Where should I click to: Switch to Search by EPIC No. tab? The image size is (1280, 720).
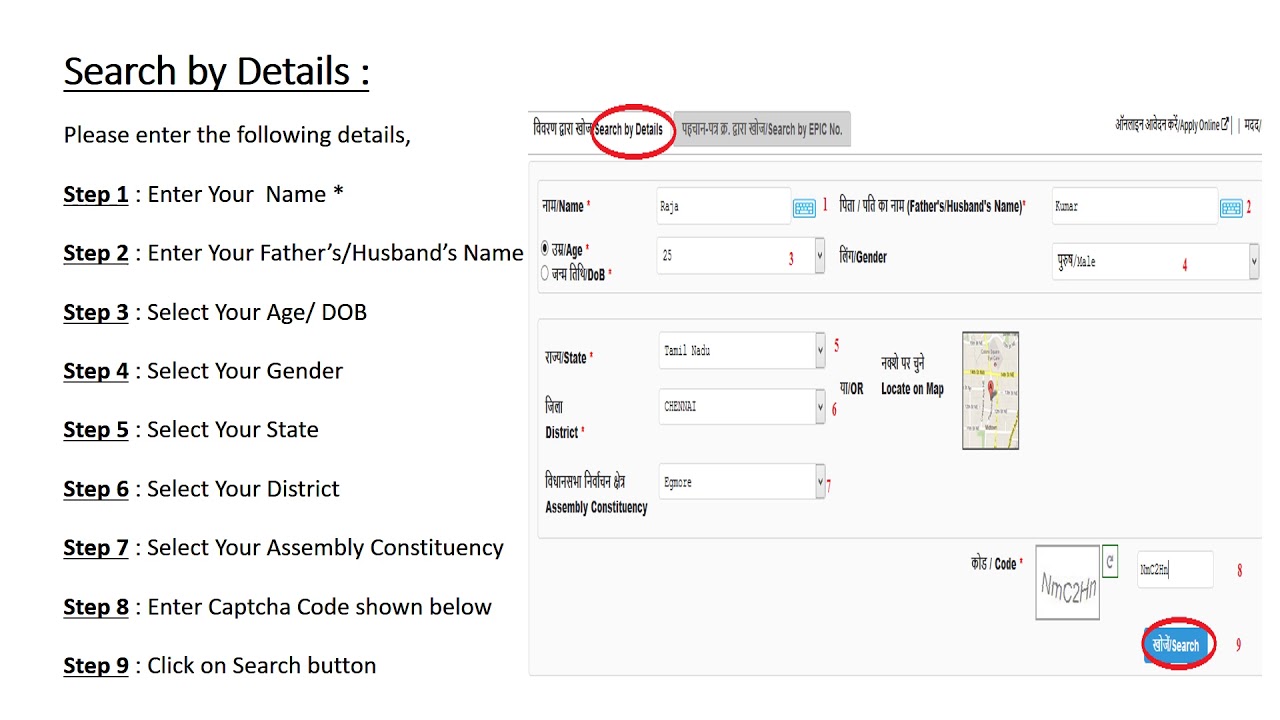coord(762,129)
